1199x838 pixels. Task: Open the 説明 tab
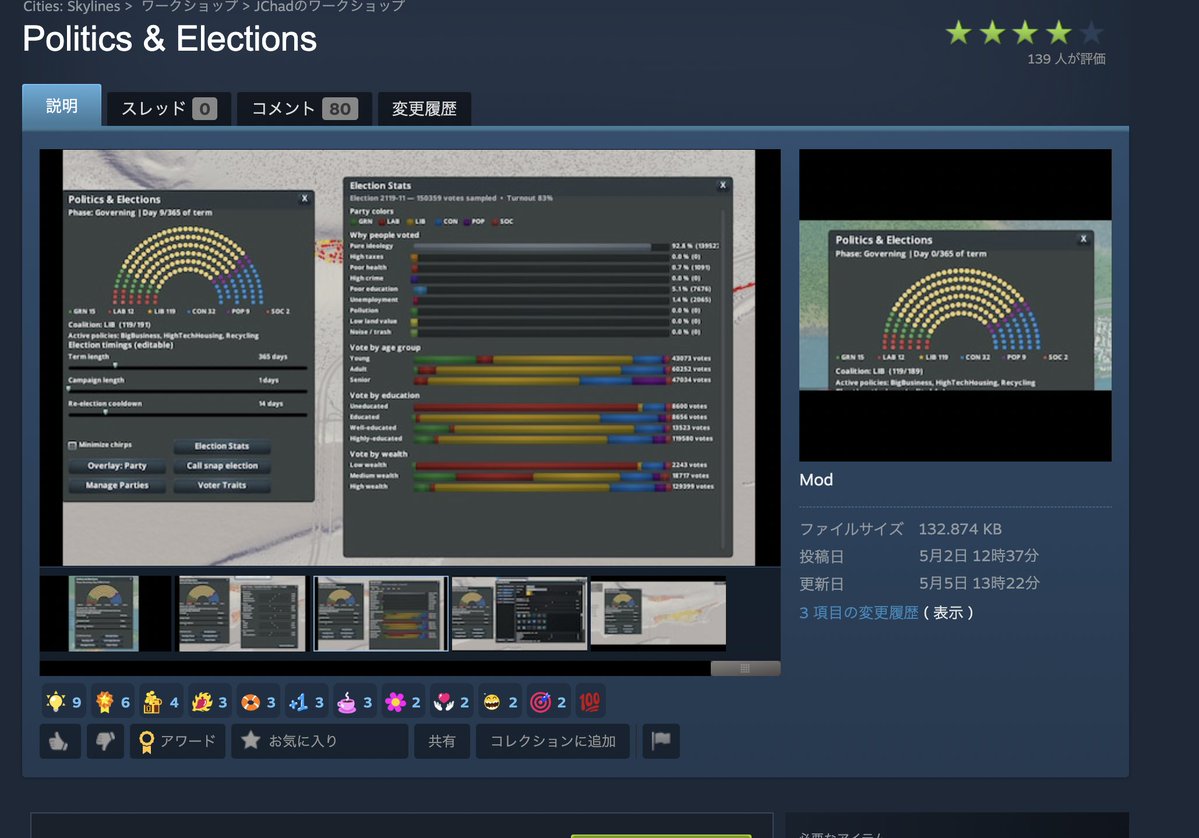tap(62, 106)
